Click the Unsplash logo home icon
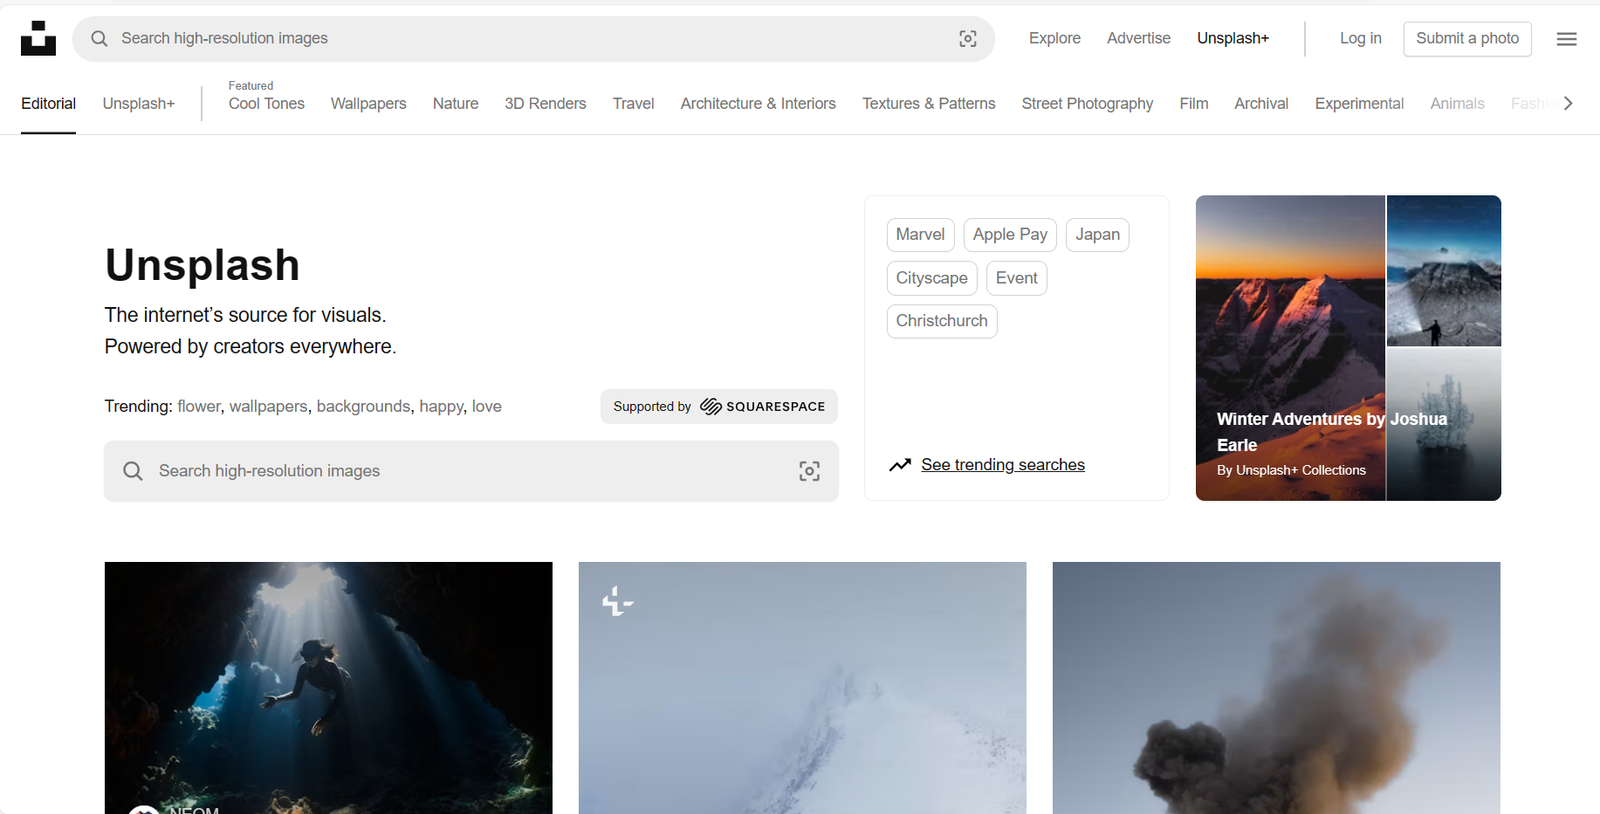Screen dimensions: 1600x814 tap(38, 38)
